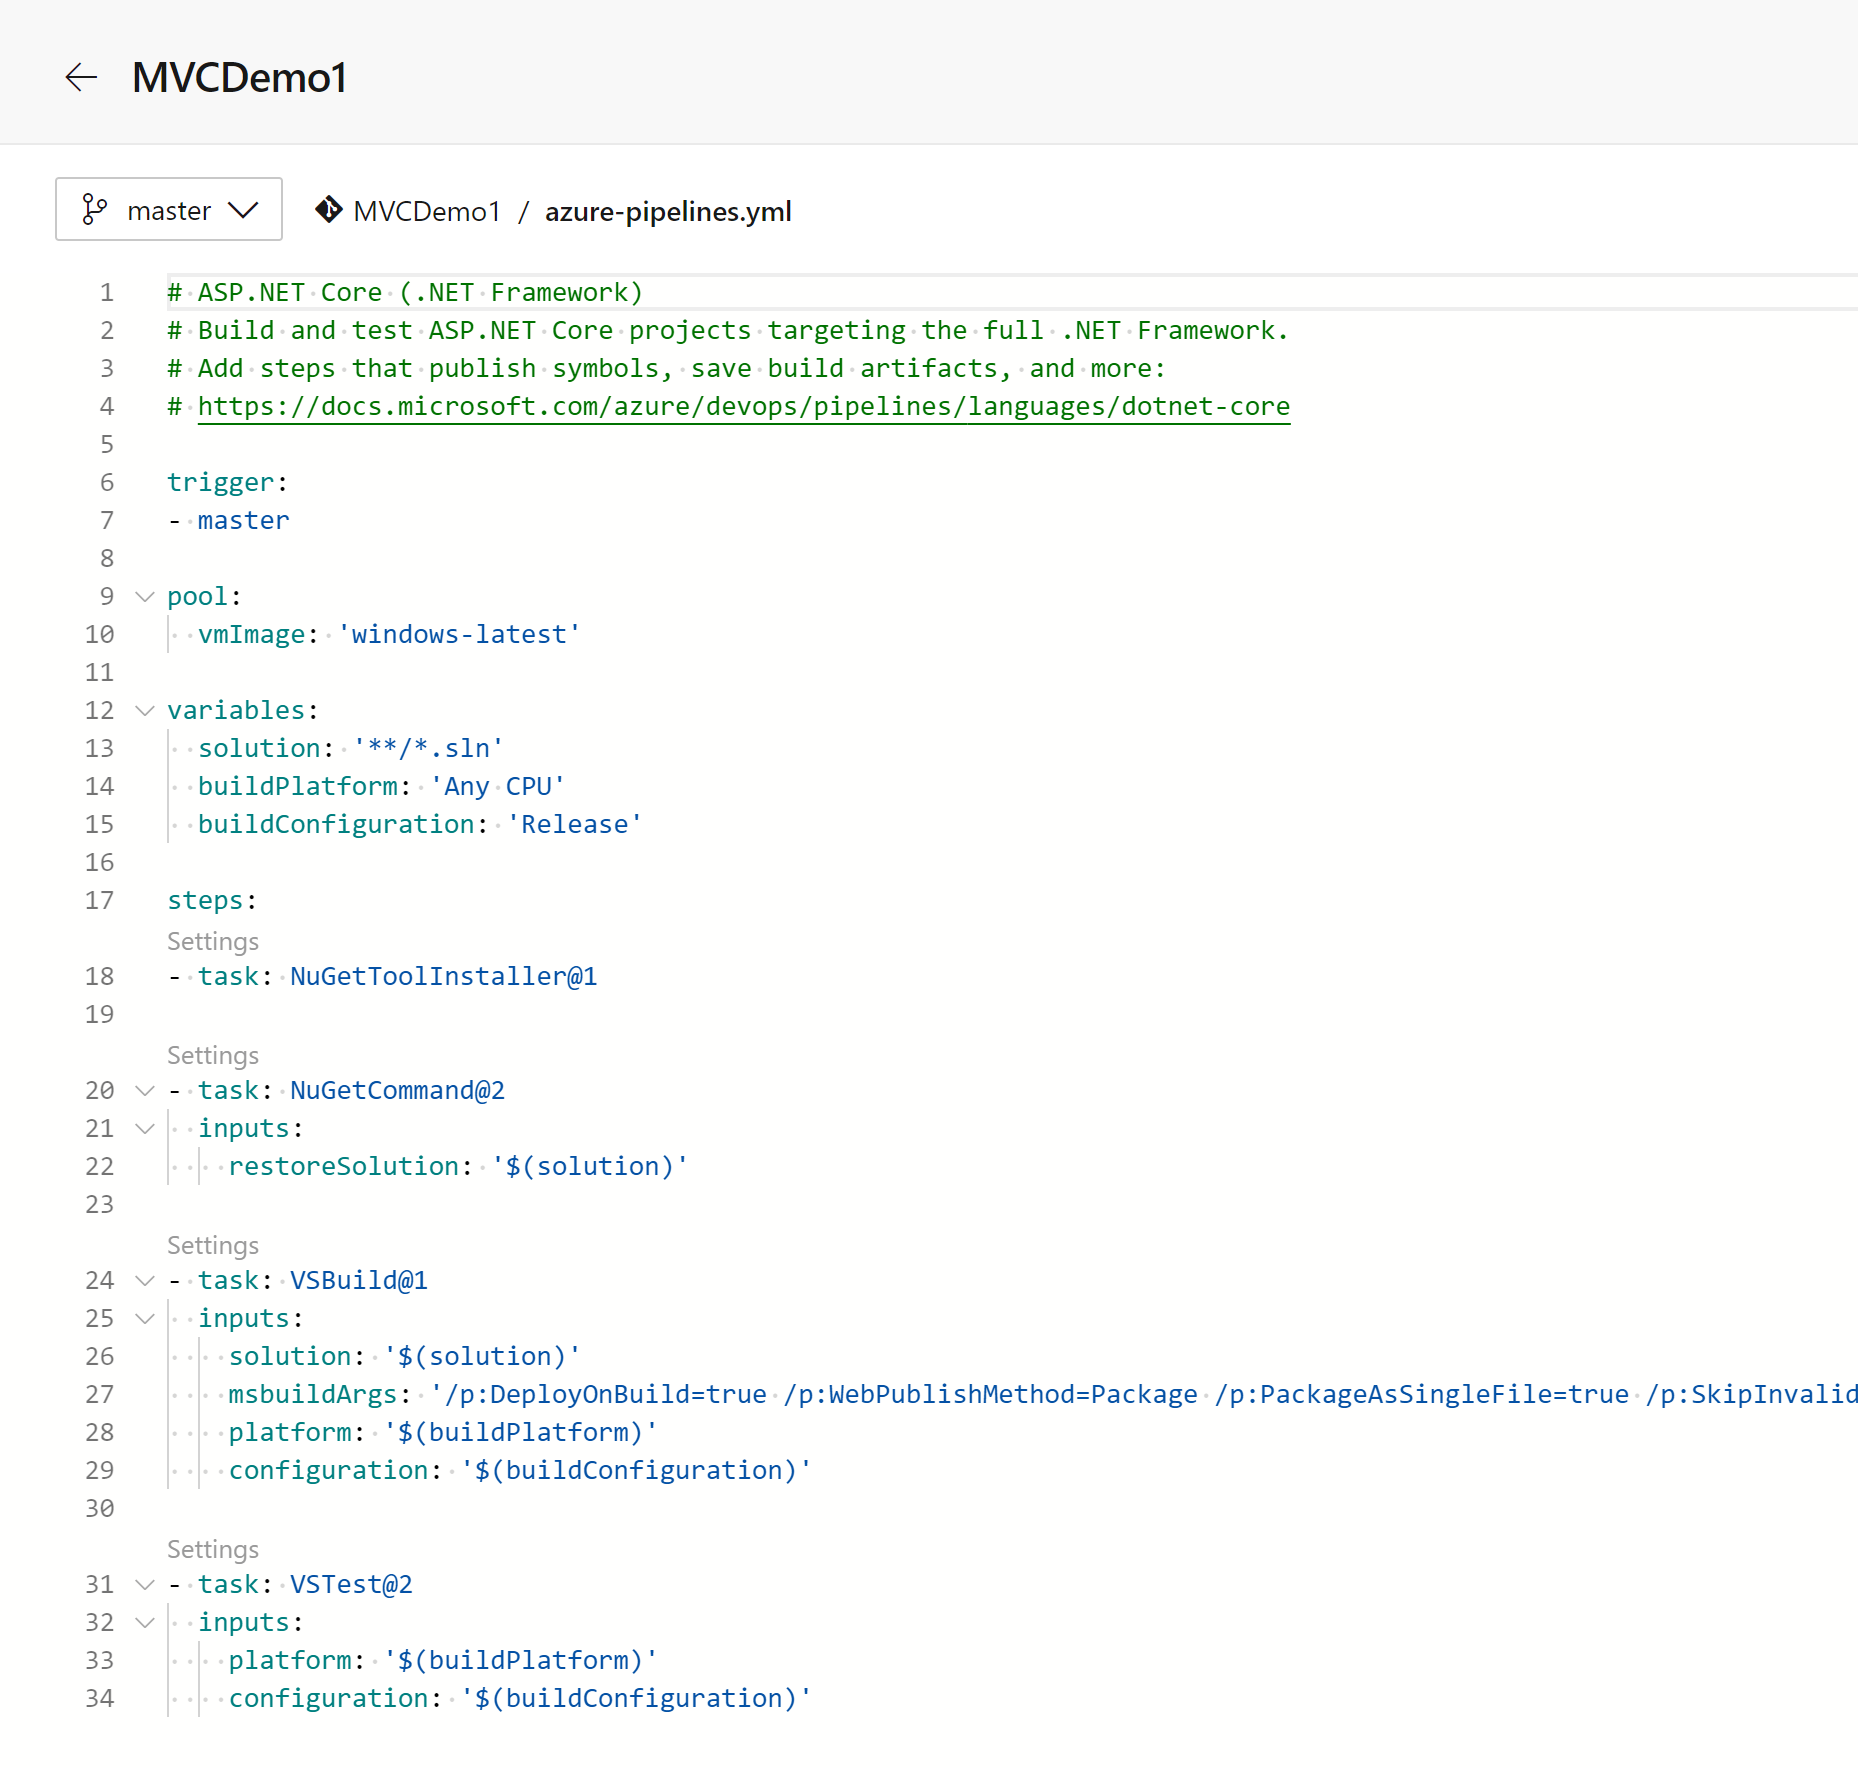Open Settings for NuGetCommand@2
Screen dimensions: 1858x1768
click(213, 1055)
